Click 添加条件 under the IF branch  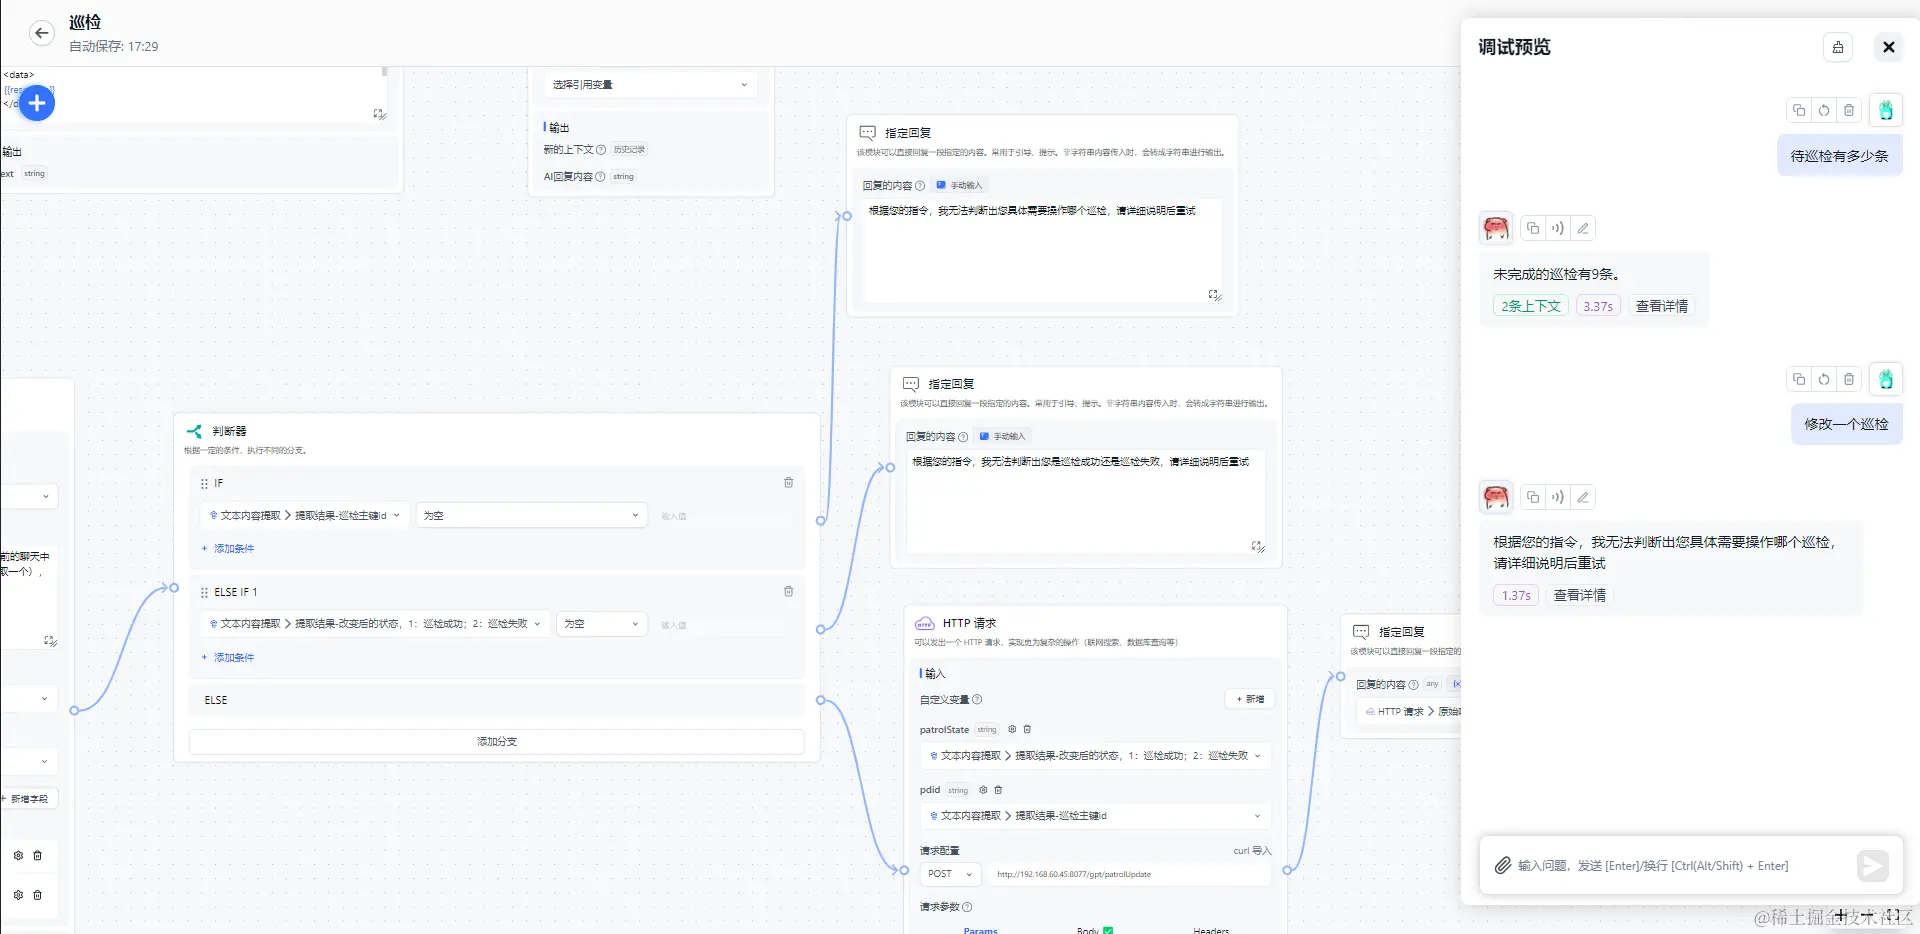pyautogui.click(x=228, y=549)
